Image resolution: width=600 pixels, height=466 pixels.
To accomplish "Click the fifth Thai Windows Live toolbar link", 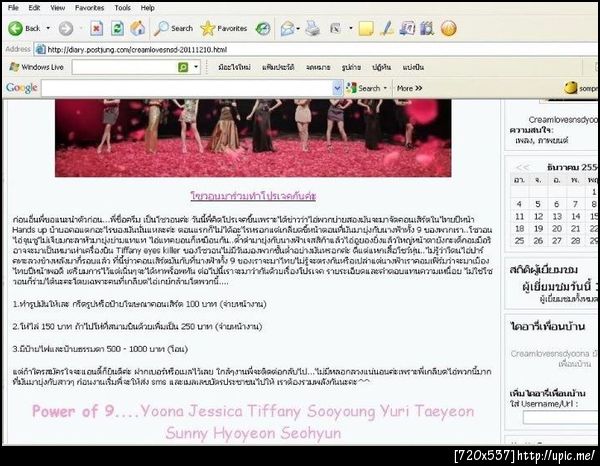I will 381,67.
